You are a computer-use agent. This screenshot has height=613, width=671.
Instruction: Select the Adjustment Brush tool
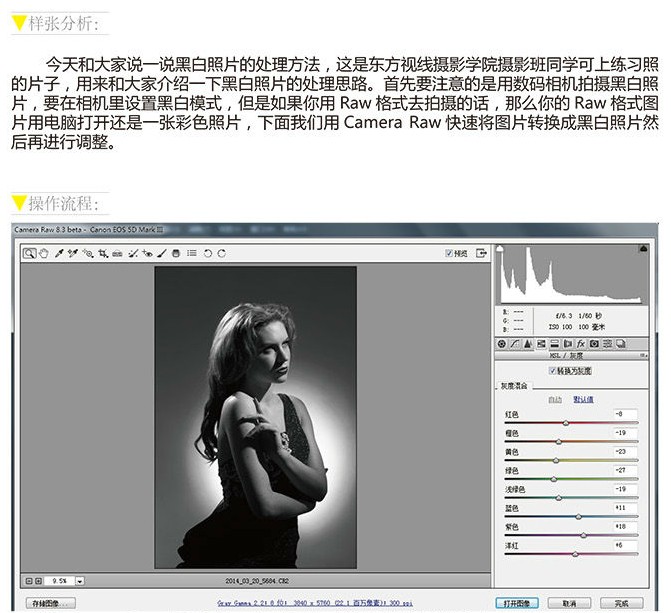[x=162, y=253]
